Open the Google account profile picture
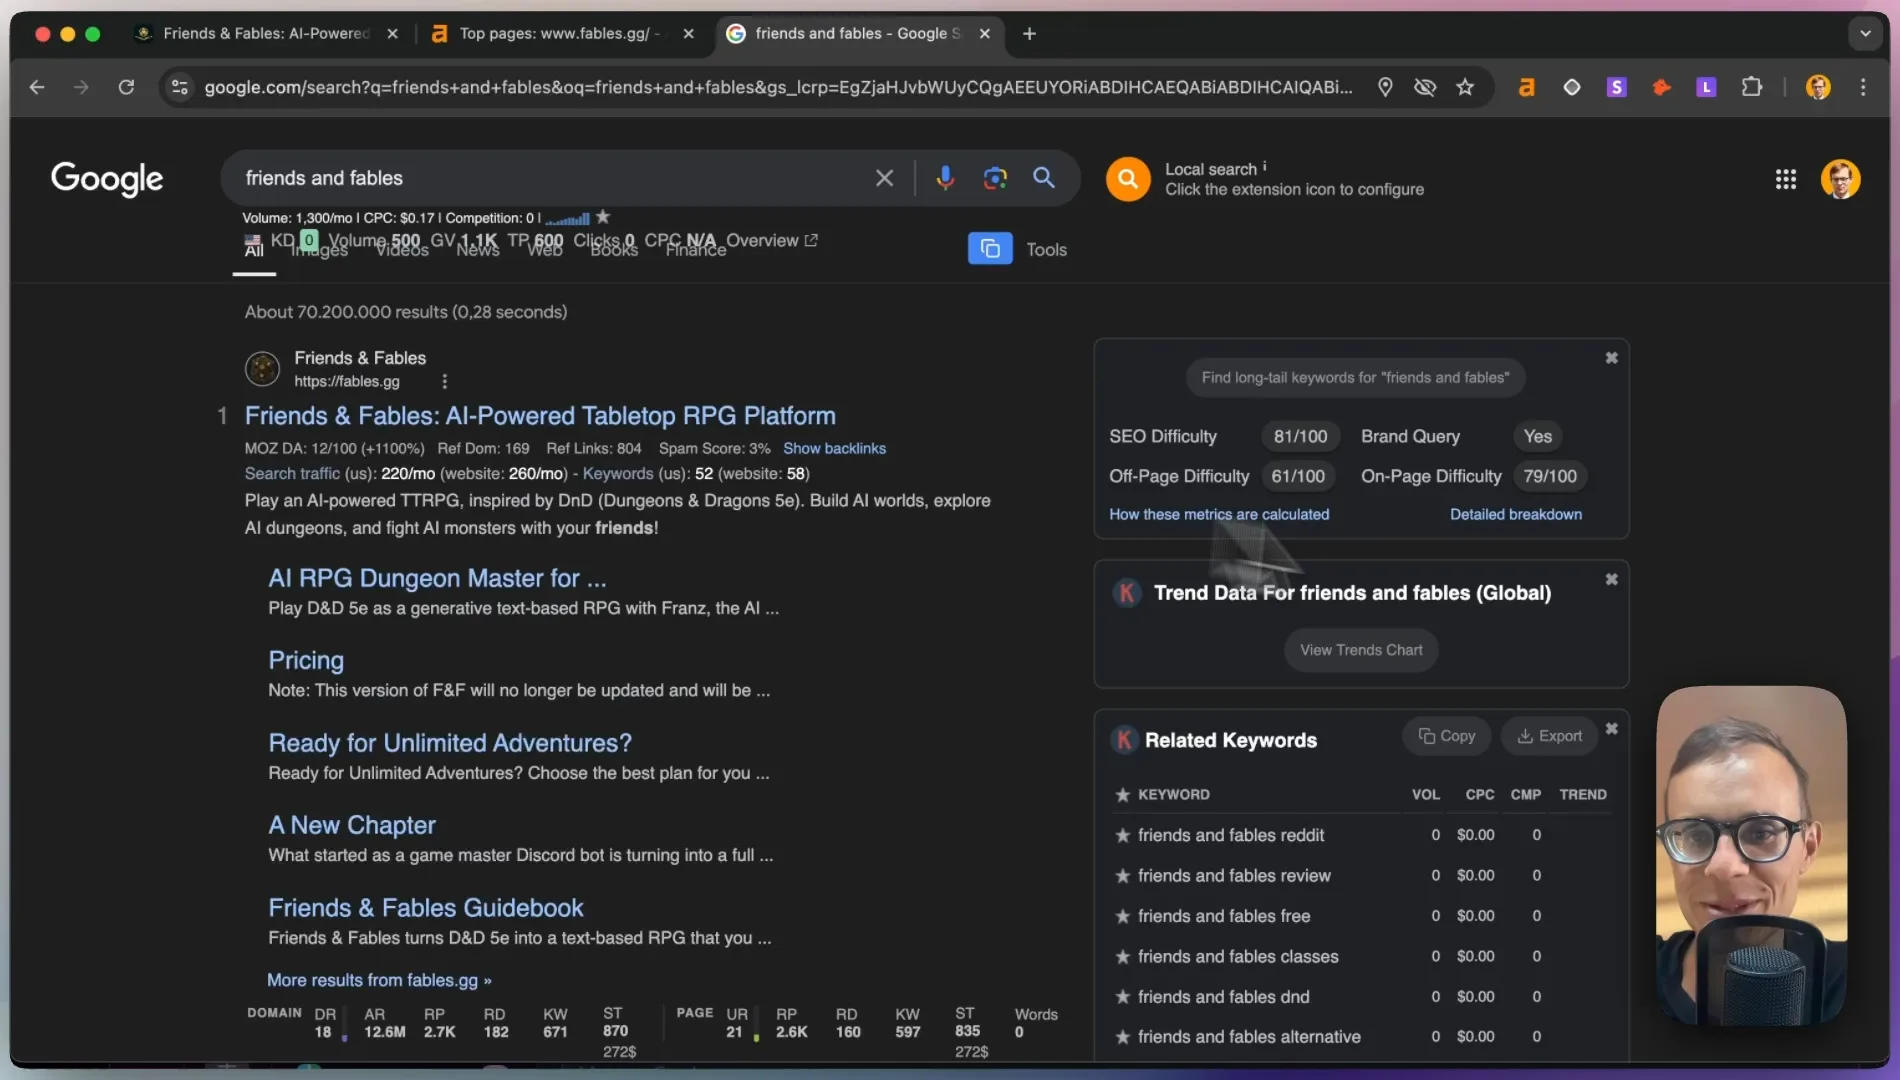 1840,179
